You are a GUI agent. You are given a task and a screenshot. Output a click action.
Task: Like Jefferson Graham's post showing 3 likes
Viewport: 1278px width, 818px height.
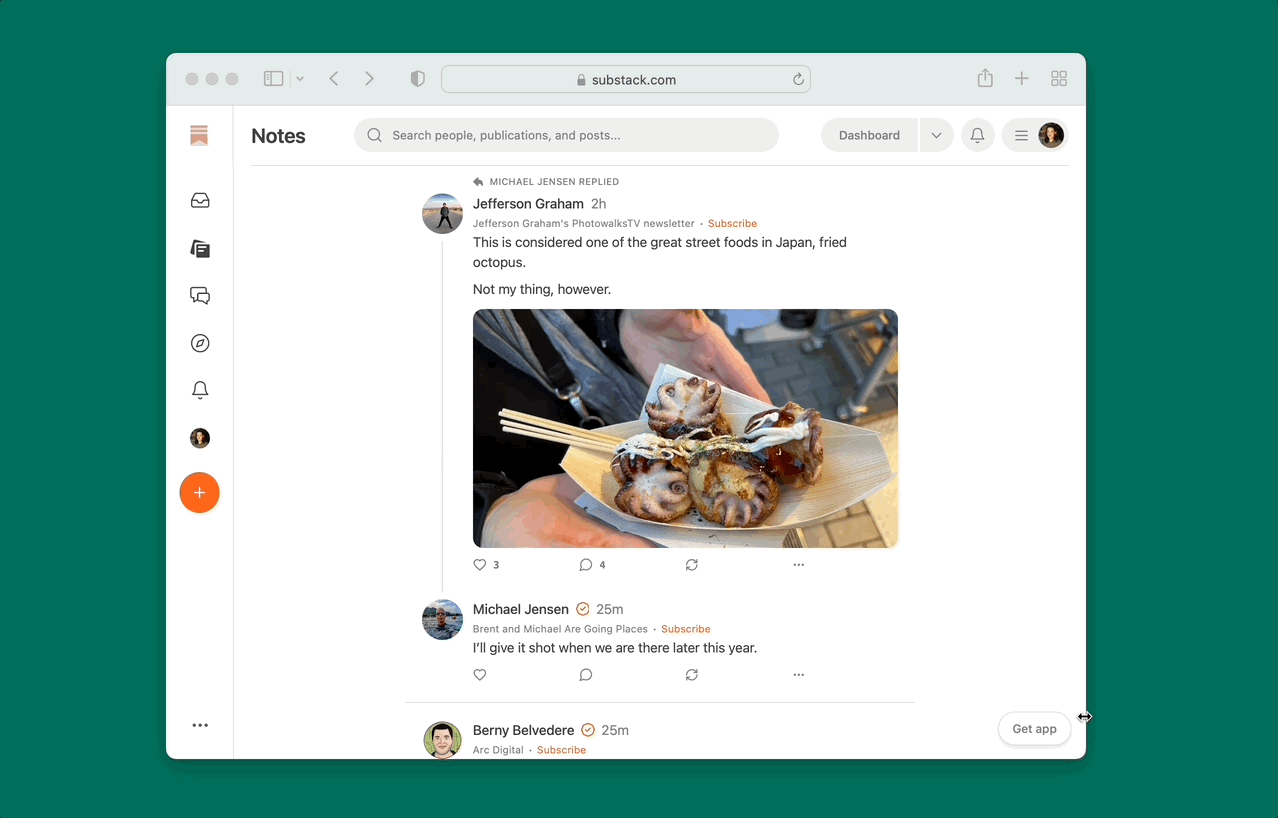click(x=479, y=564)
